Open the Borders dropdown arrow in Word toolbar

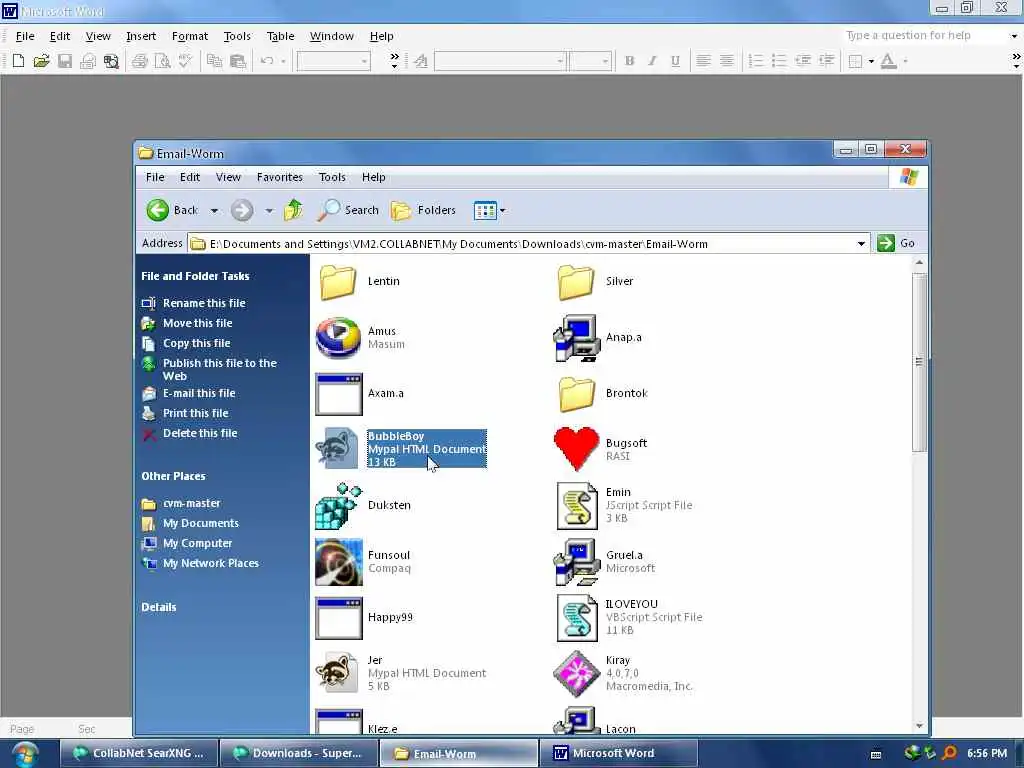(871, 61)
